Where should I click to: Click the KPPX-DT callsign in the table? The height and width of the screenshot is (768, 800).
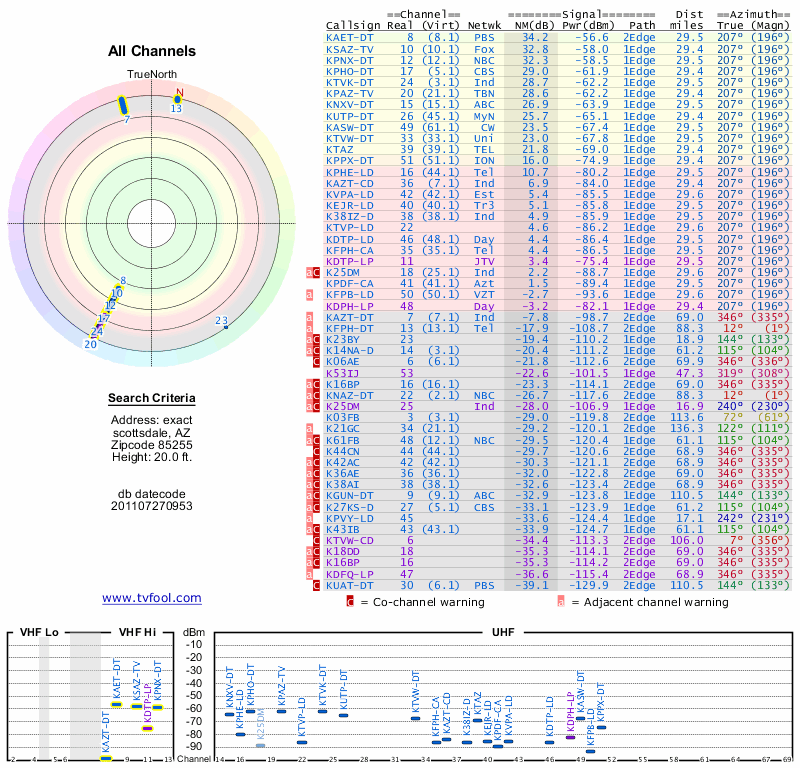coord(349,161)
